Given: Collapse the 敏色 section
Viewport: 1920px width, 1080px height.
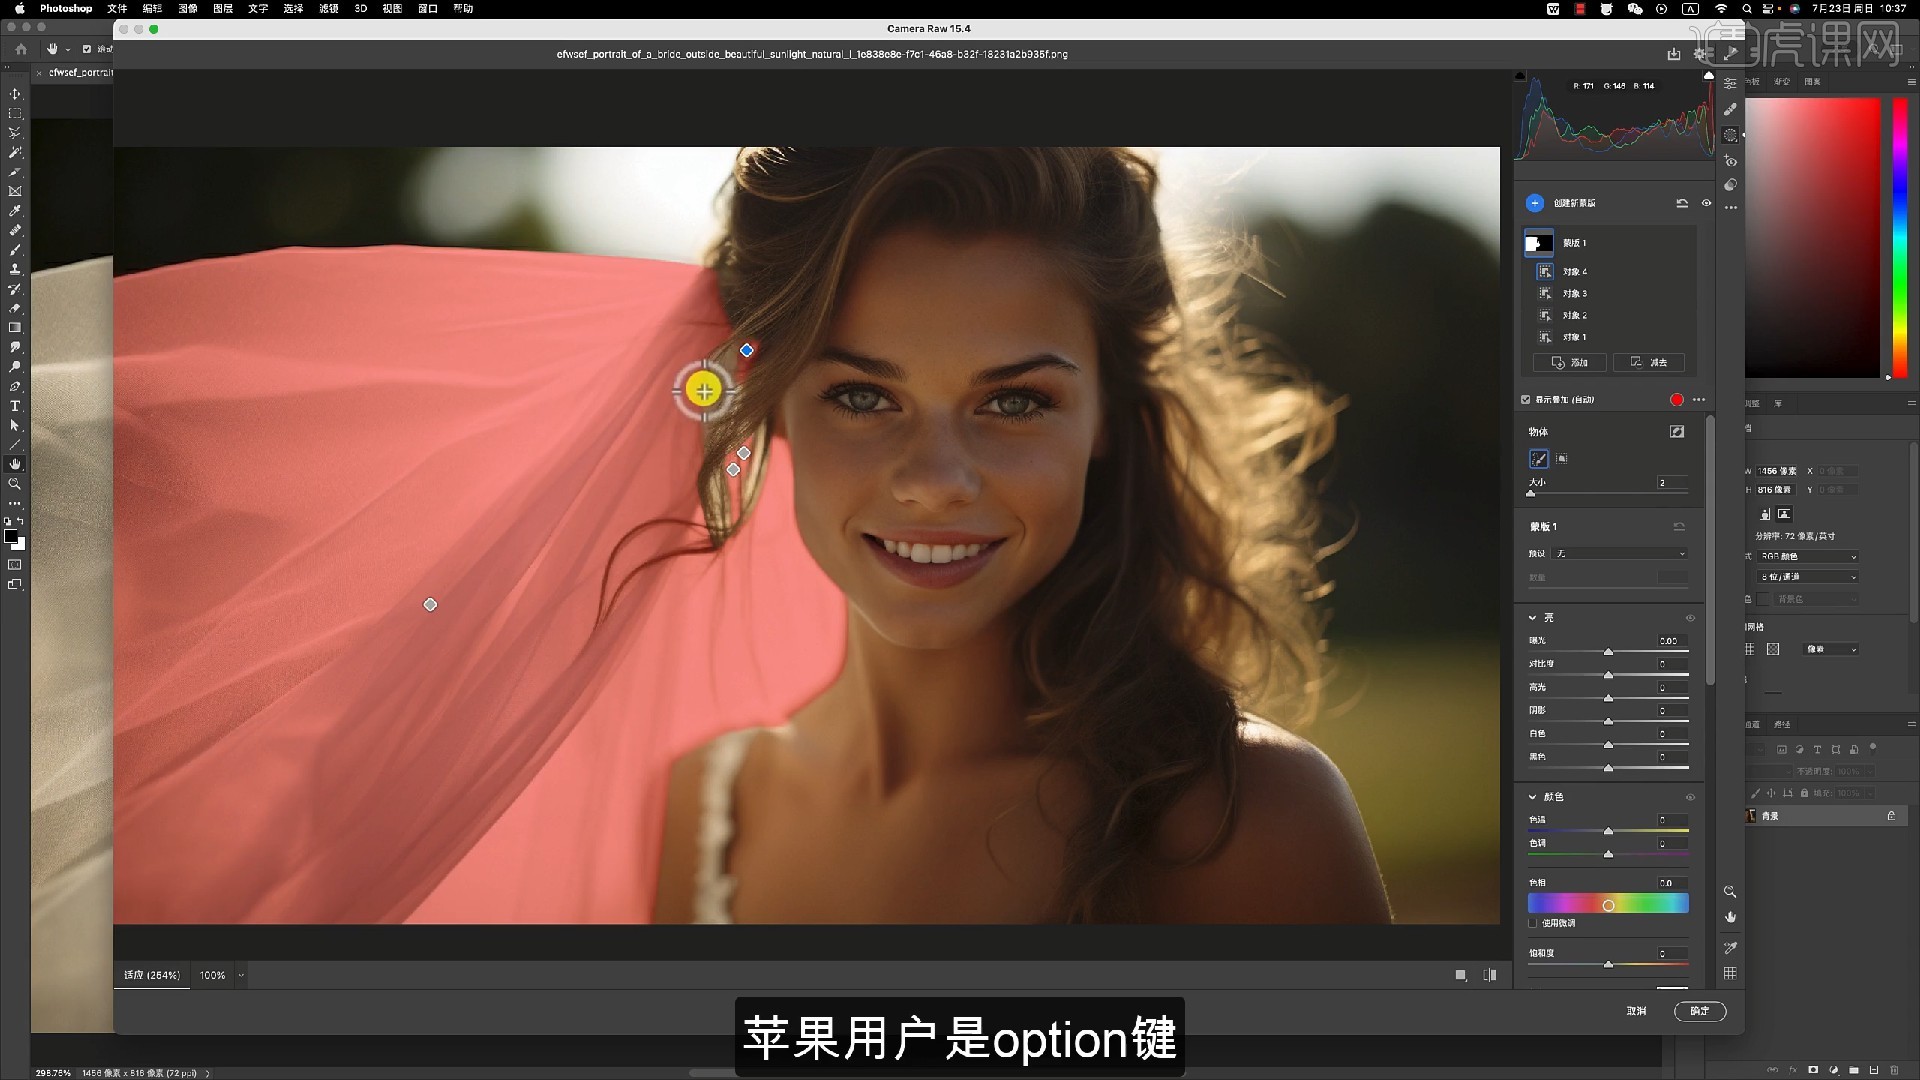Looking at the screenshot, I should [x=1531, y=797].
